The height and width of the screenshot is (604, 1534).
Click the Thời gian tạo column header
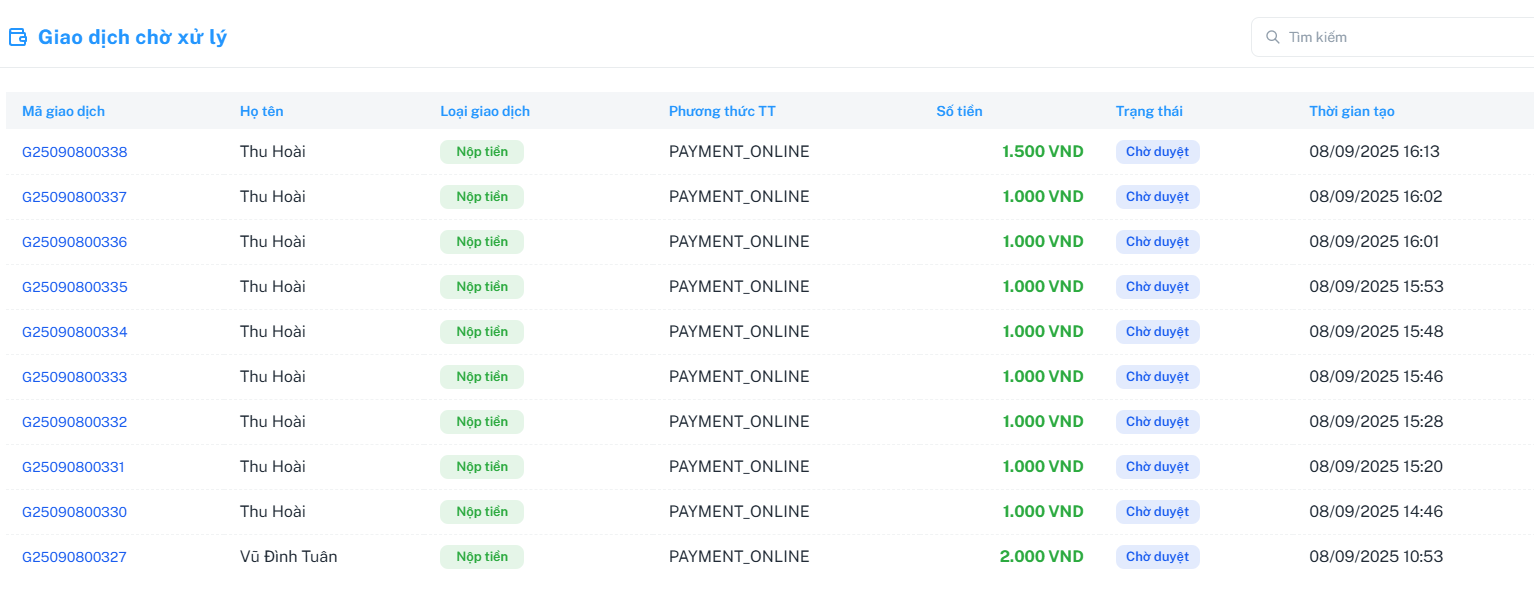coord(1352,111)
